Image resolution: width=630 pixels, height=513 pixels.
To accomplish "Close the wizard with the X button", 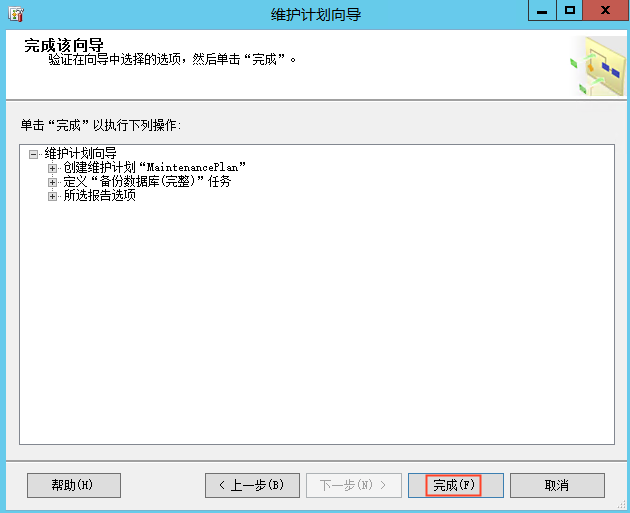I will [x=605, y=10].
